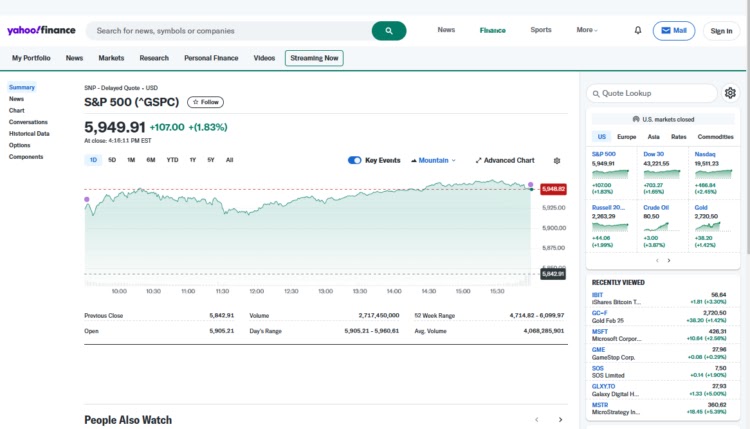Viewport: 750px width, 429px height.
Task: Select the 1M chart range
Action: tap(131, 160)
